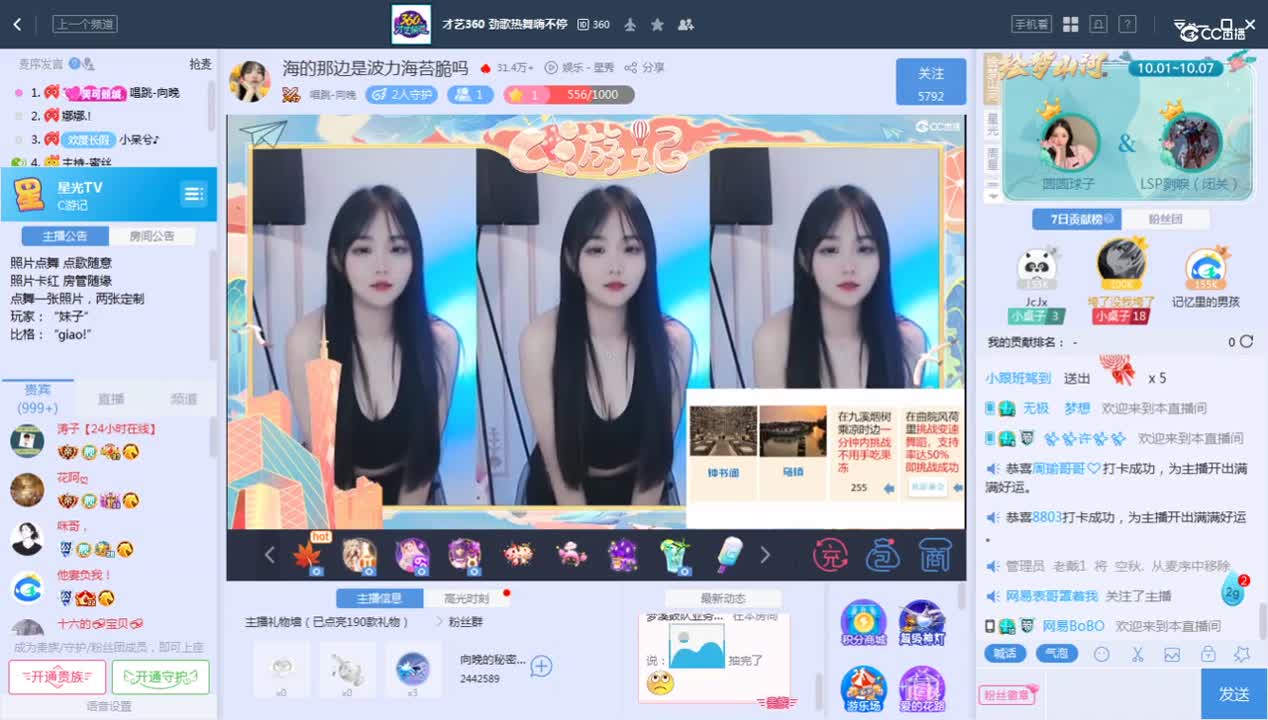Select the popsicle gift

[x=730, y=555]
